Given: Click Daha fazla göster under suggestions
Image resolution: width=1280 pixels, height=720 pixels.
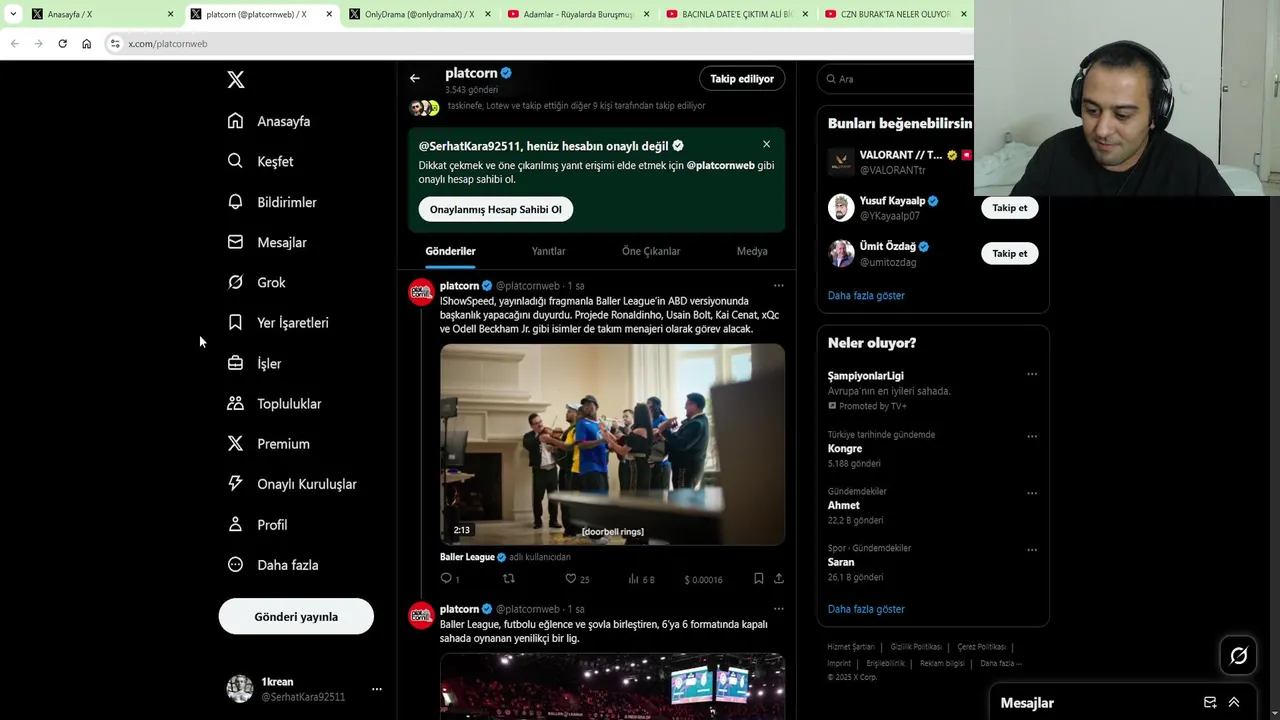Looking at the screenshot, I should coord(866,296).
